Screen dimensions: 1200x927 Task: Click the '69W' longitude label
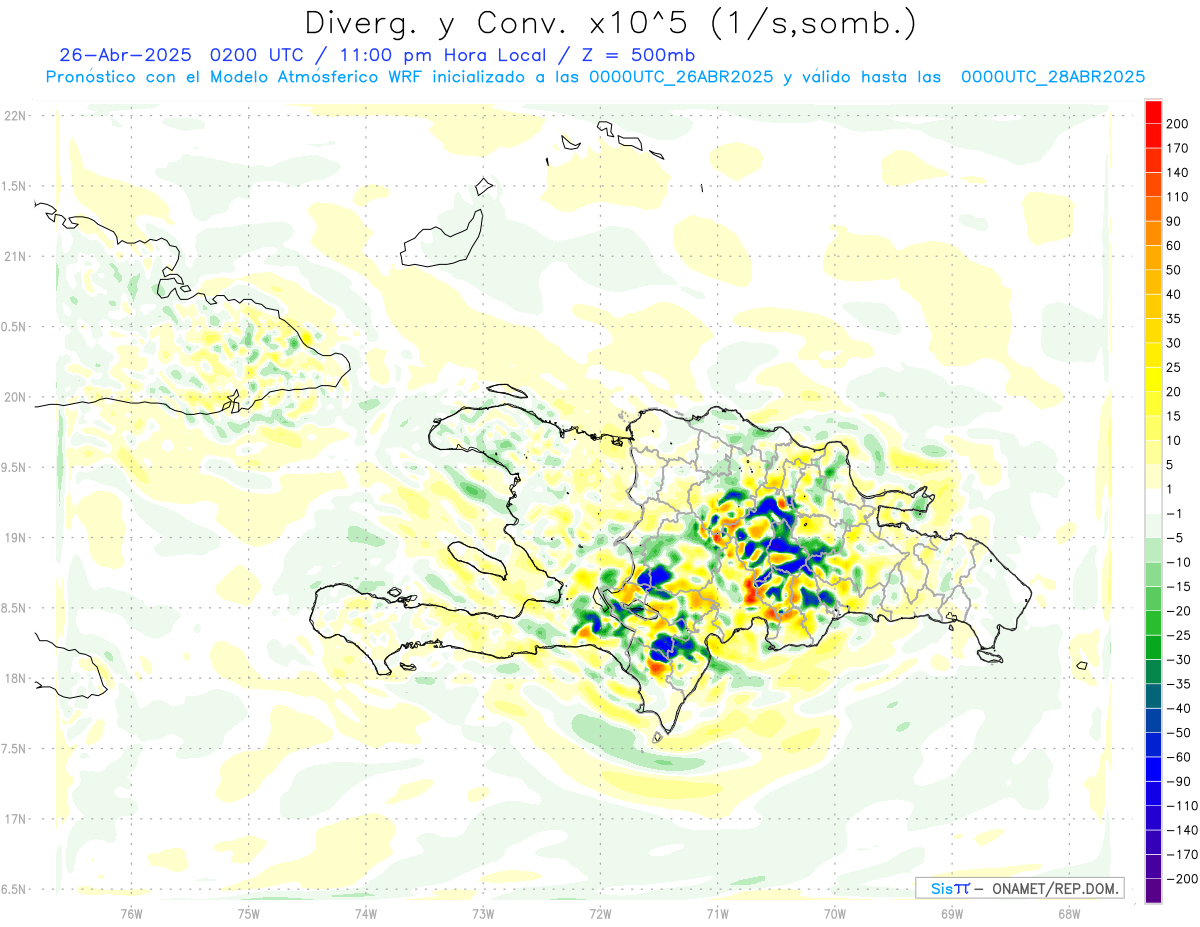click(x=951, y=914)
